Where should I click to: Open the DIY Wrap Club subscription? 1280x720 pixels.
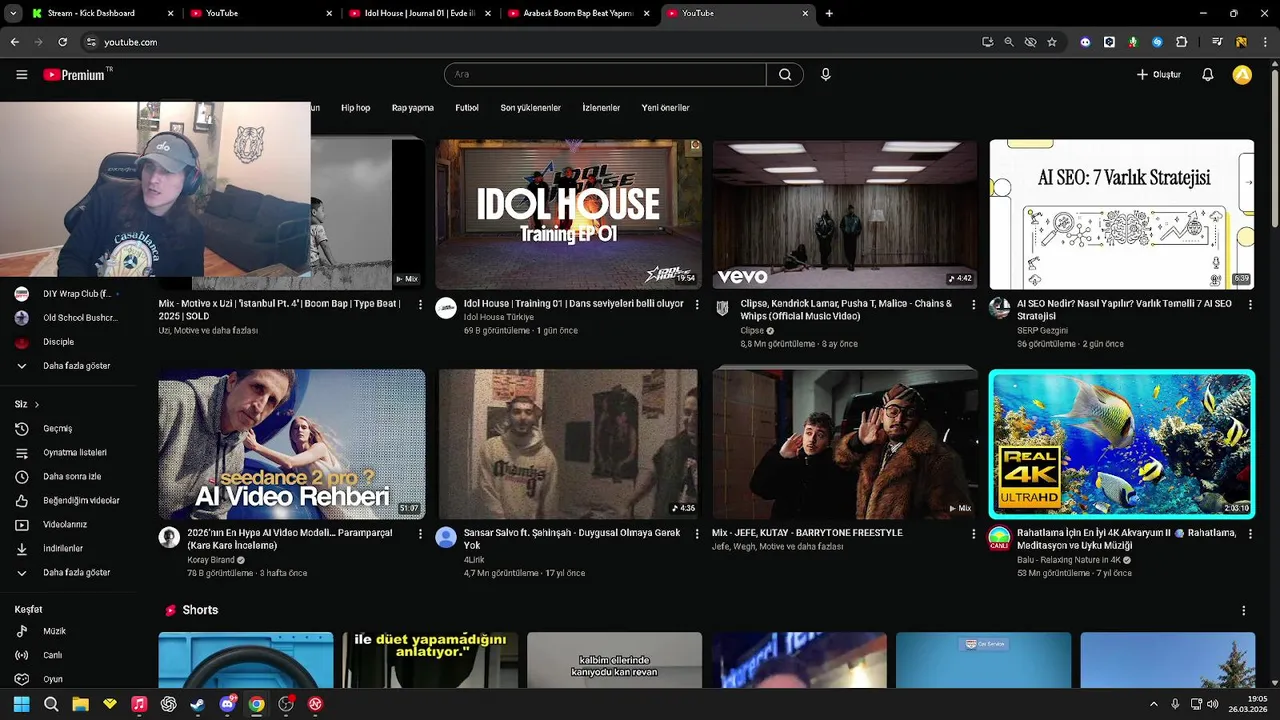(x=76, y=294)
